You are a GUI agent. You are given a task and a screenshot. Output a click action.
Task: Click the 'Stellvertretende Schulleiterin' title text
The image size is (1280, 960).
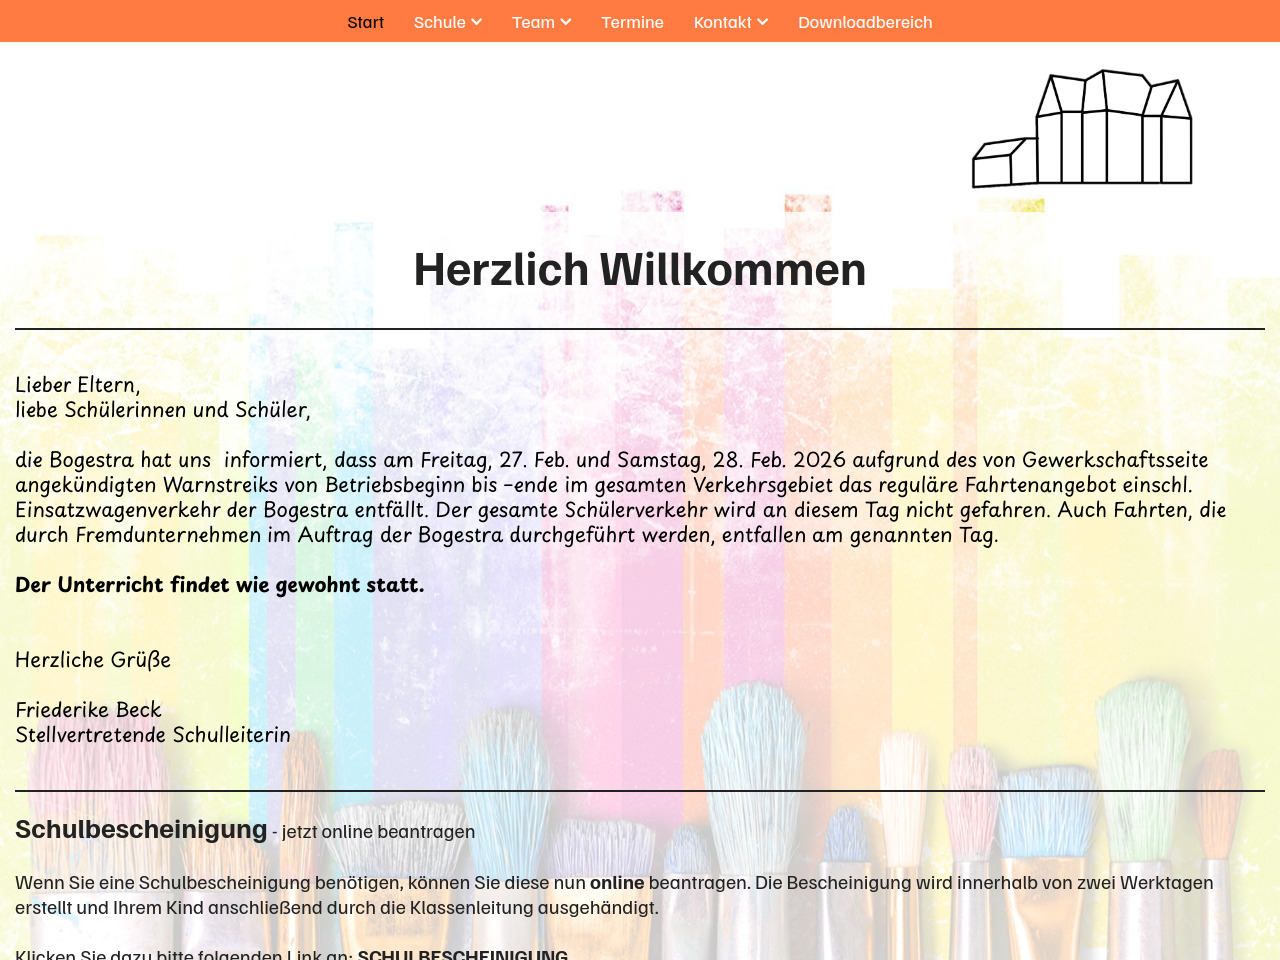[153, 735]
